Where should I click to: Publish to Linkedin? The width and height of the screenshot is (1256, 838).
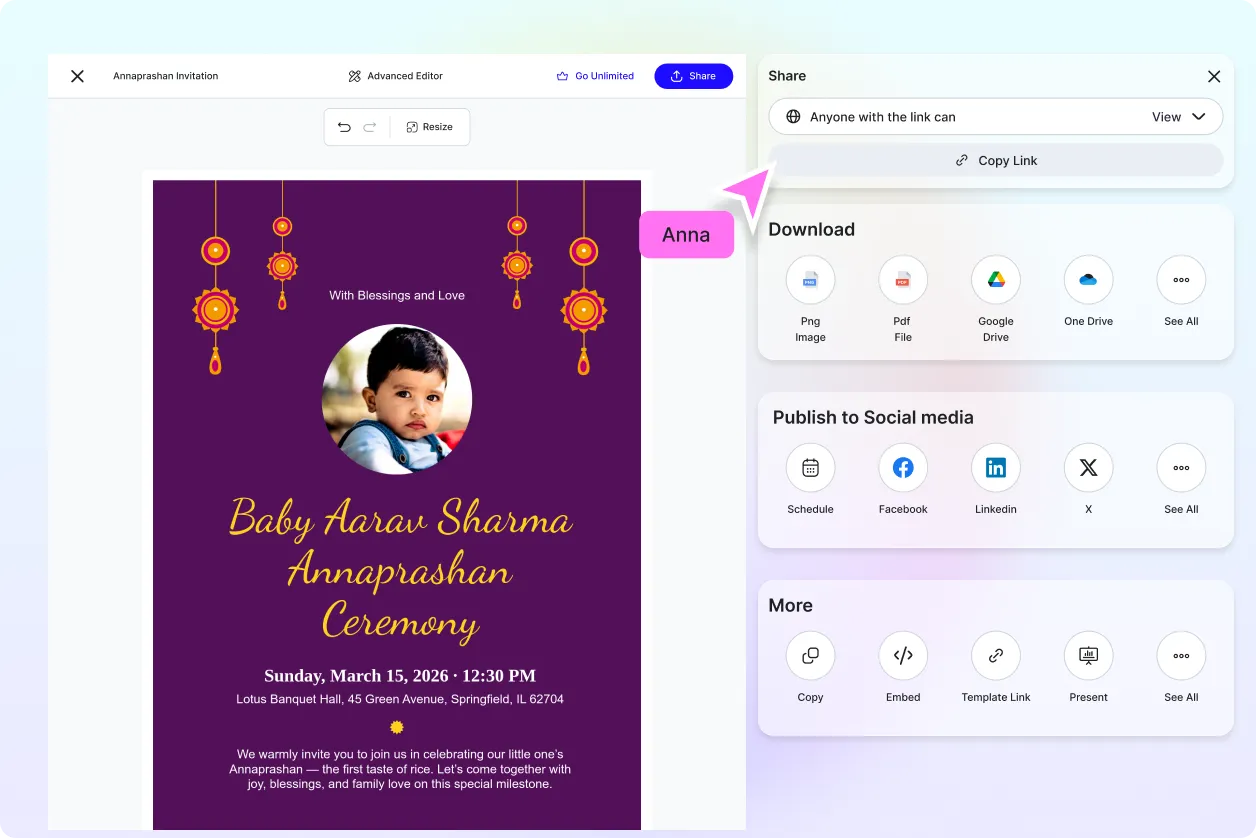pyautogui.click(x=996, y=468)
